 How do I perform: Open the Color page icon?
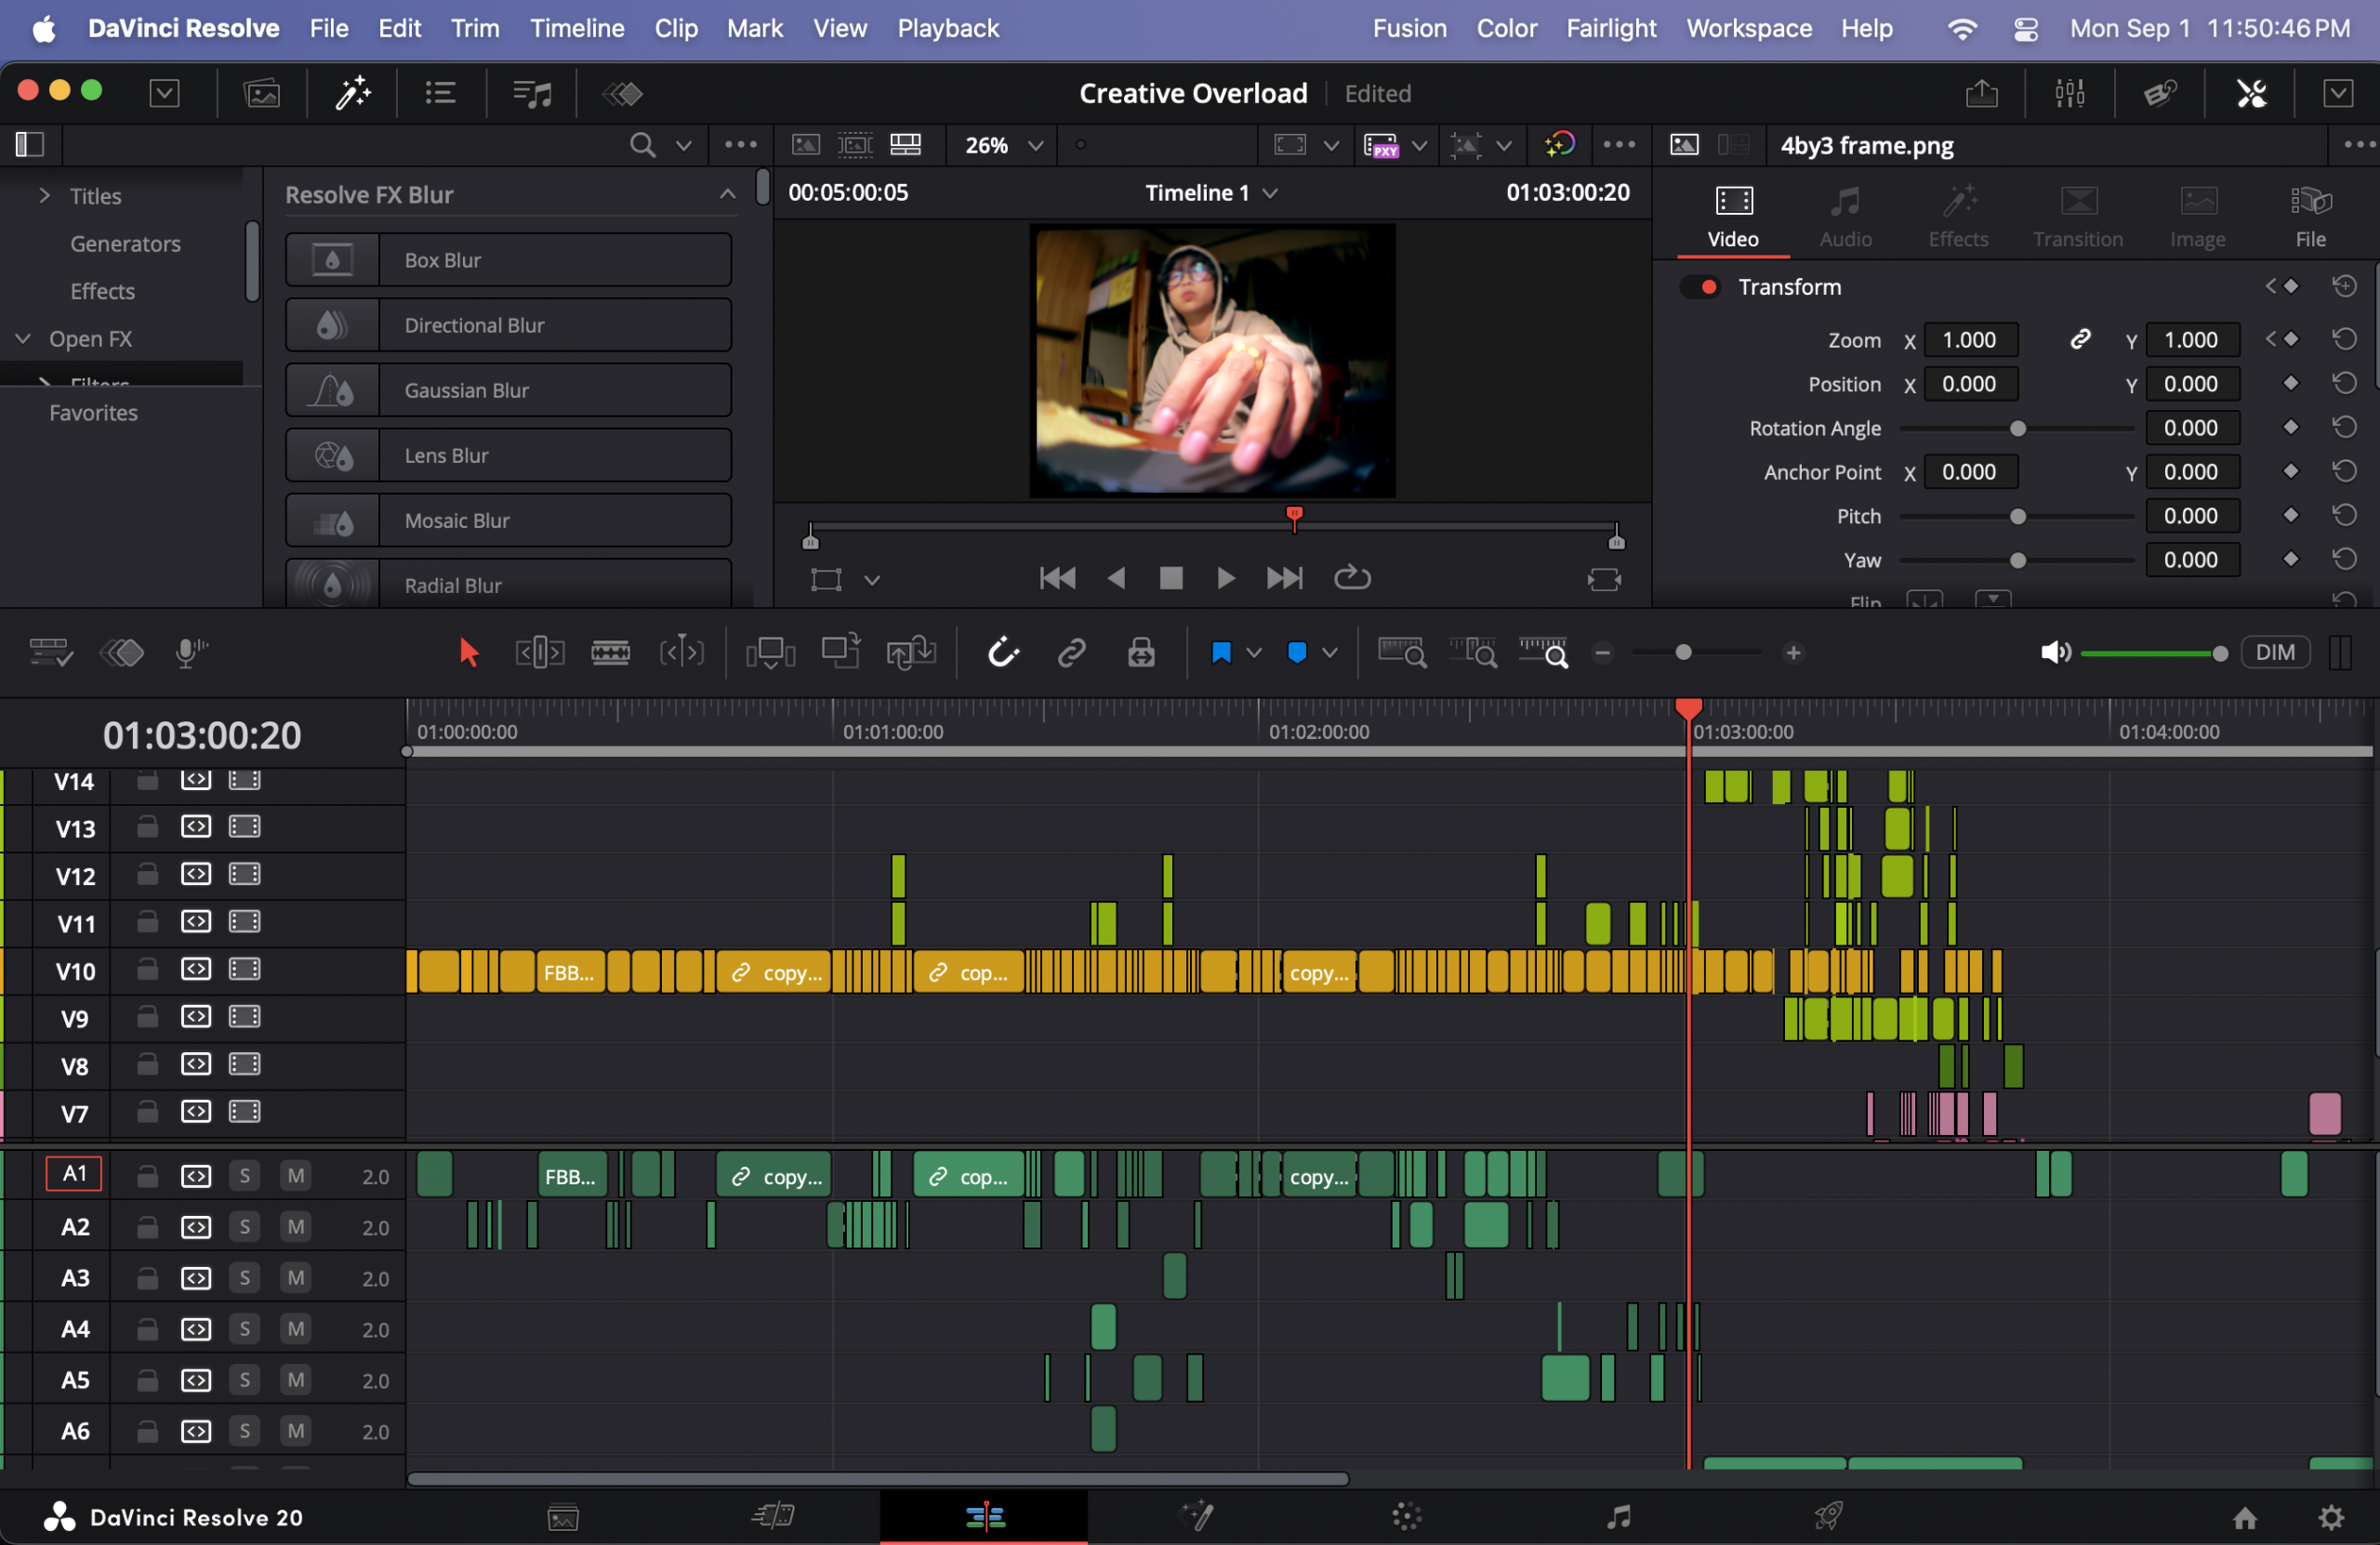click(1406, 1517)
